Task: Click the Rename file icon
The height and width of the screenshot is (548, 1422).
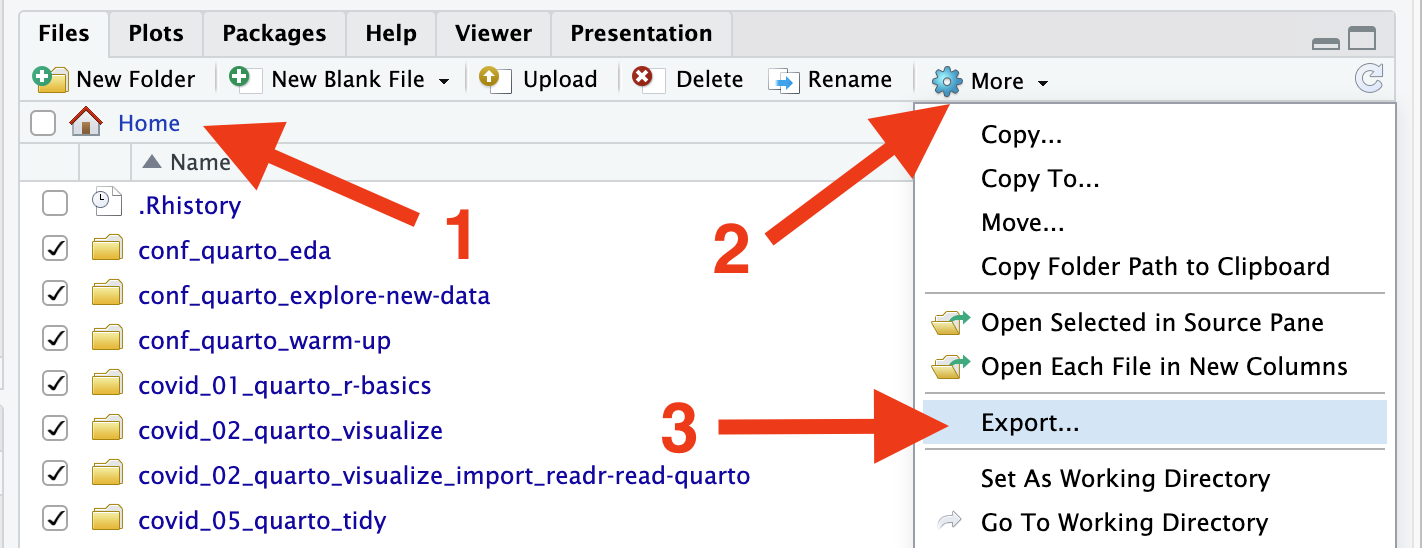Action: point(783,80)
